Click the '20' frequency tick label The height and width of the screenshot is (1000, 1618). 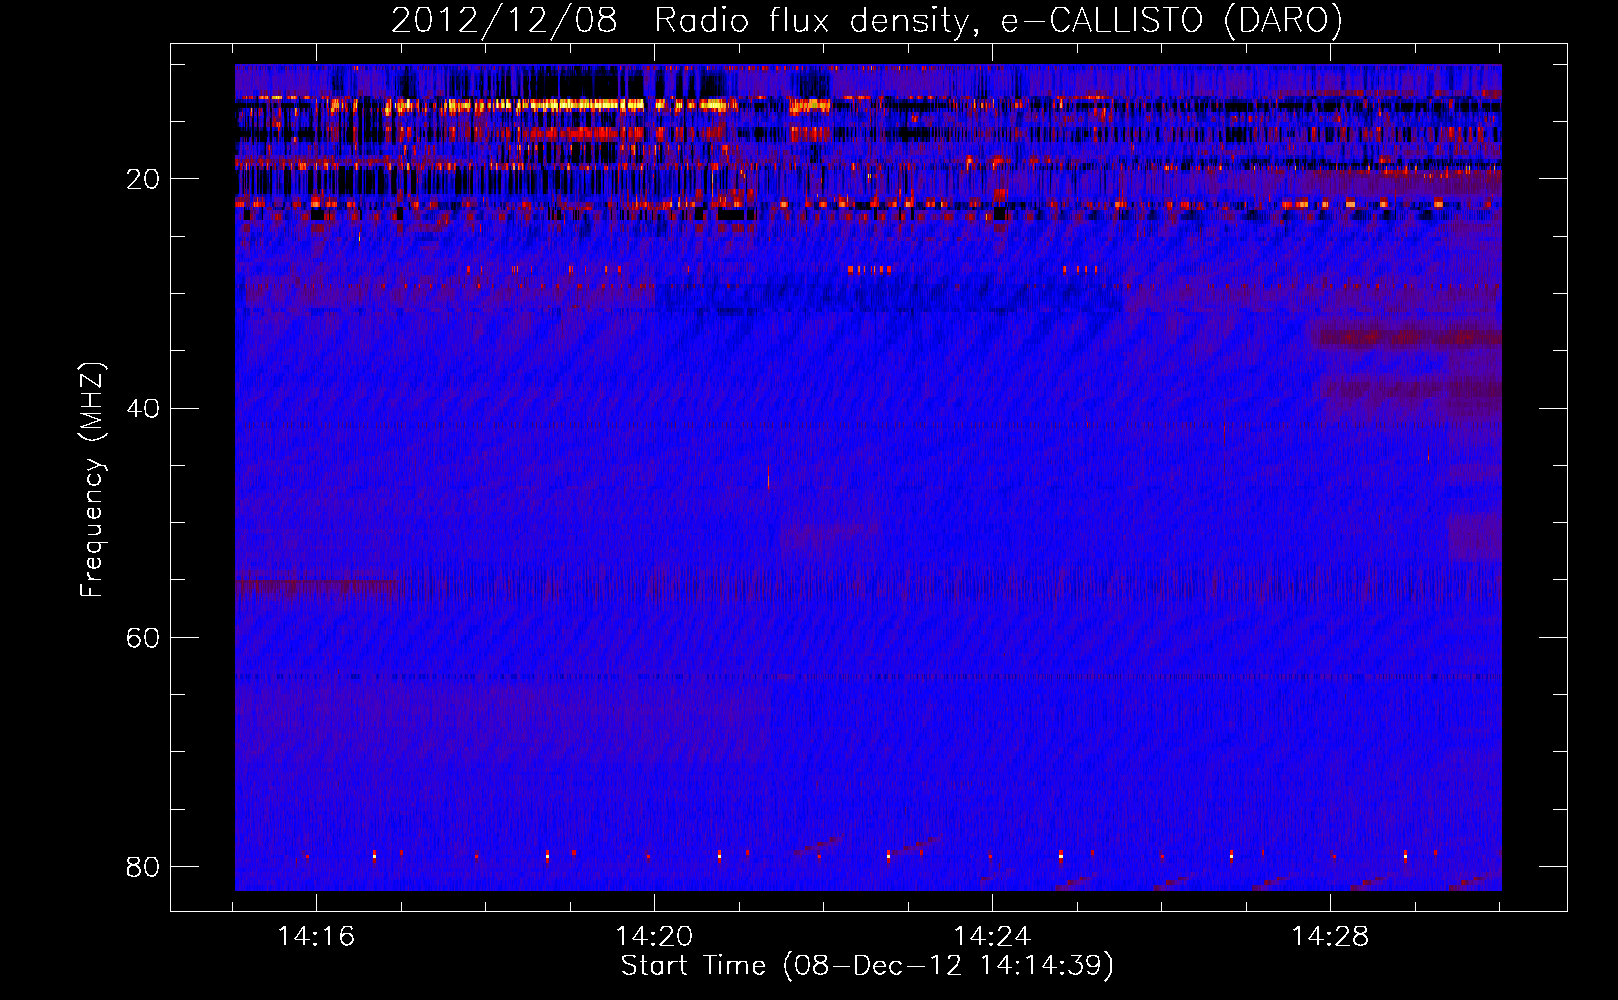pyautogui.click(x=143, y=179)
